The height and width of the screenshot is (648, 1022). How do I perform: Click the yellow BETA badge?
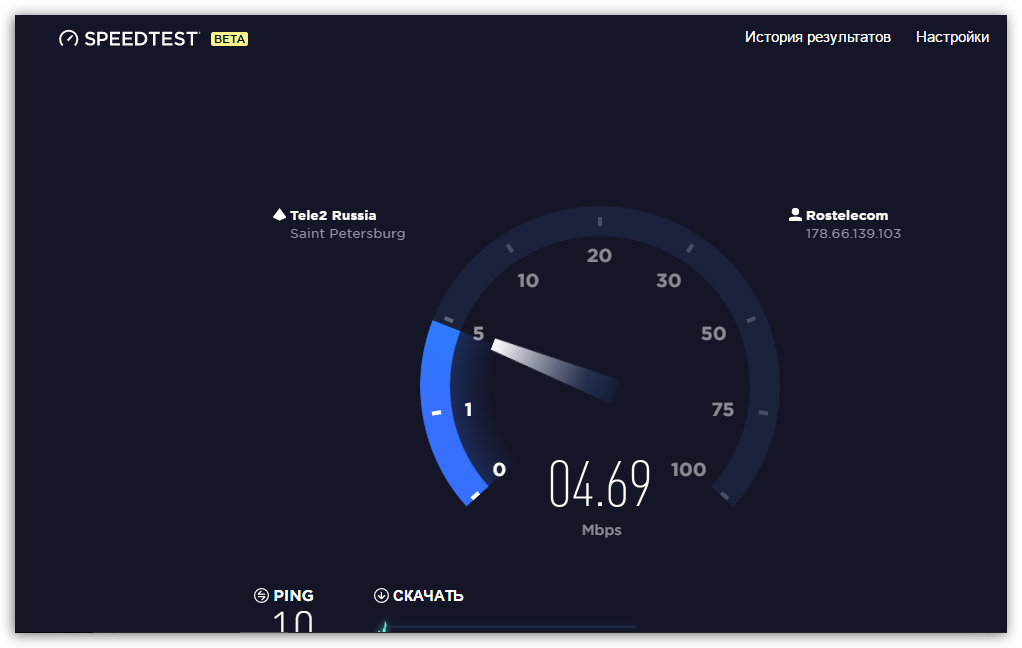(x=229, y=39)
